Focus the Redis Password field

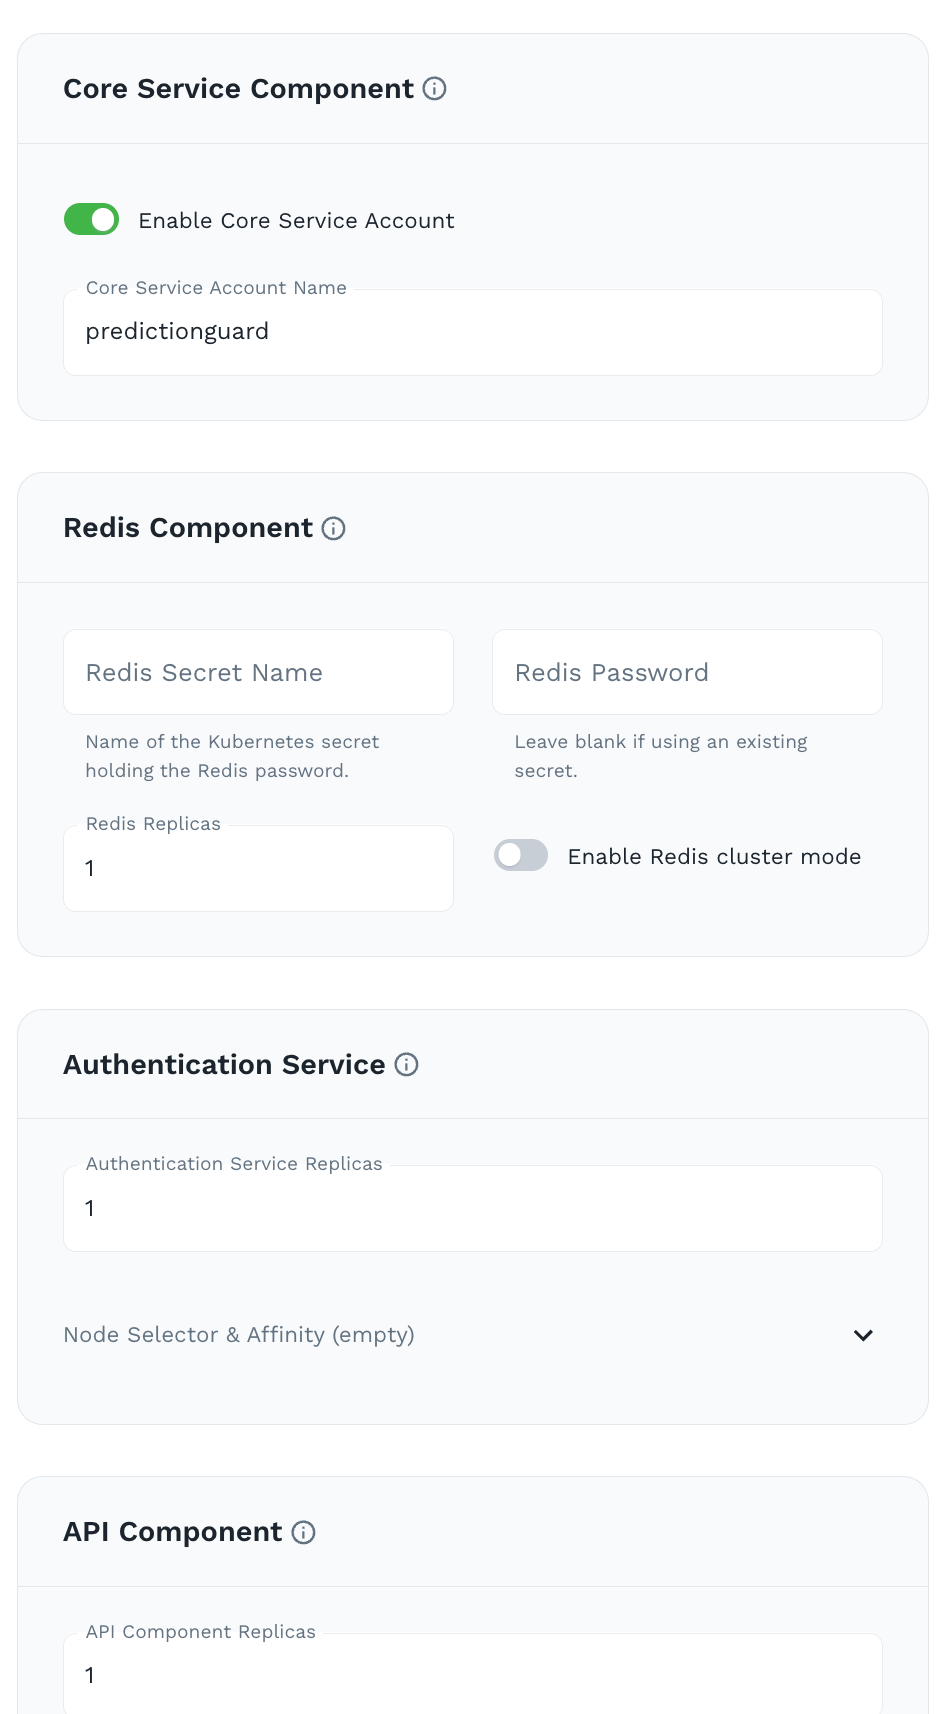tap(687, 672)
